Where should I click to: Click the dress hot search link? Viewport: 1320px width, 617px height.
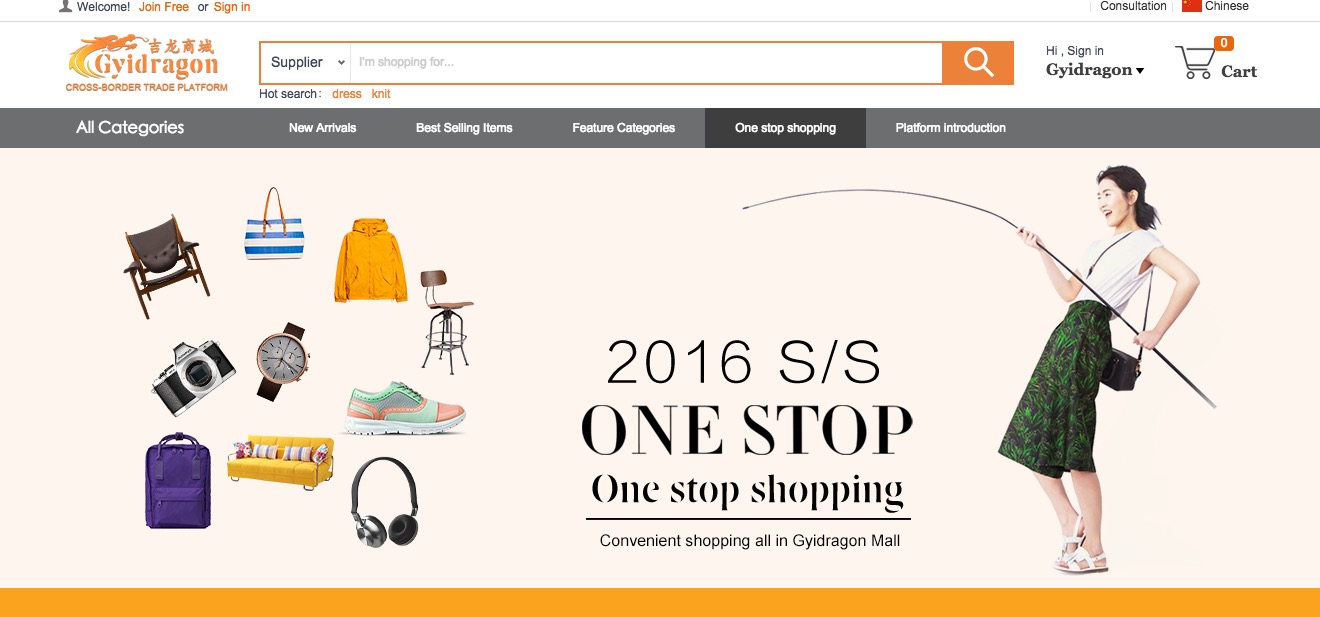pyautogui.click(x=347, y=94)
